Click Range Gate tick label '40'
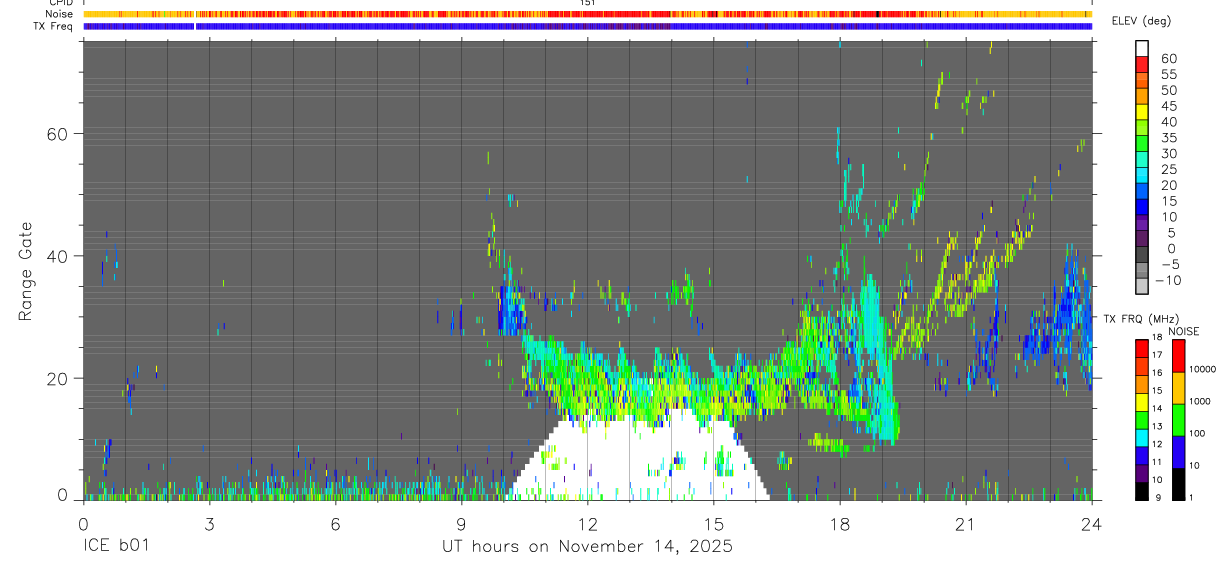The height and width of the screenshot is (567, 1228). pyautogui.click(x=59, y=256)
